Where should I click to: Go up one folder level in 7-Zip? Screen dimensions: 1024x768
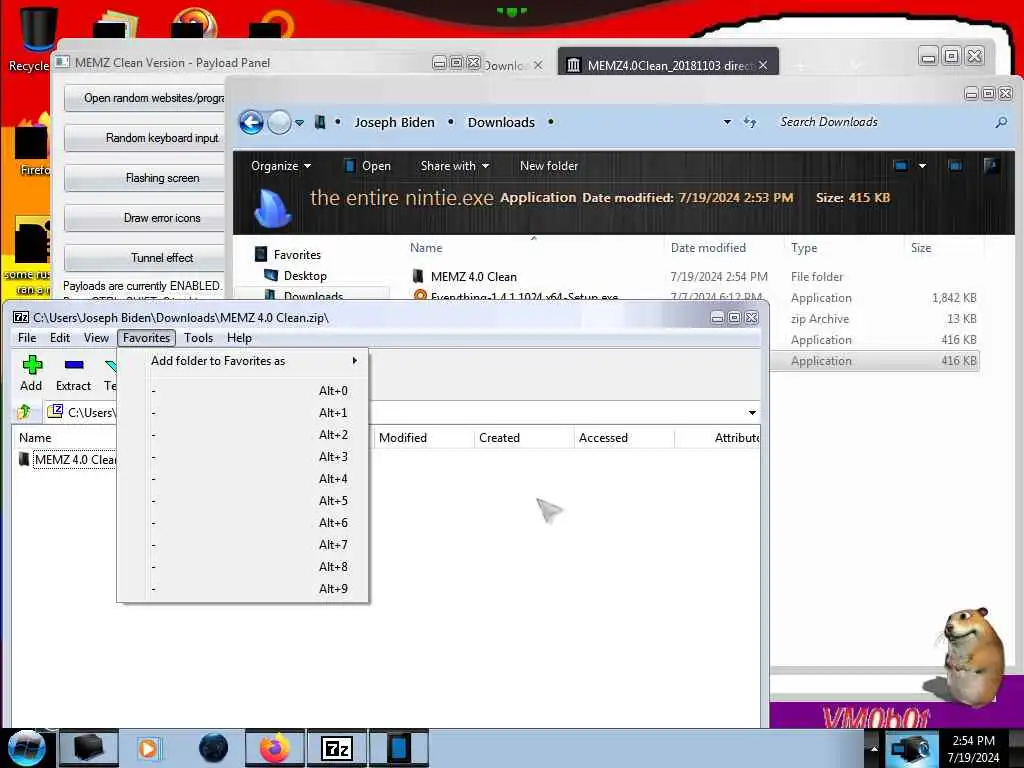click(x=24, y=412)
